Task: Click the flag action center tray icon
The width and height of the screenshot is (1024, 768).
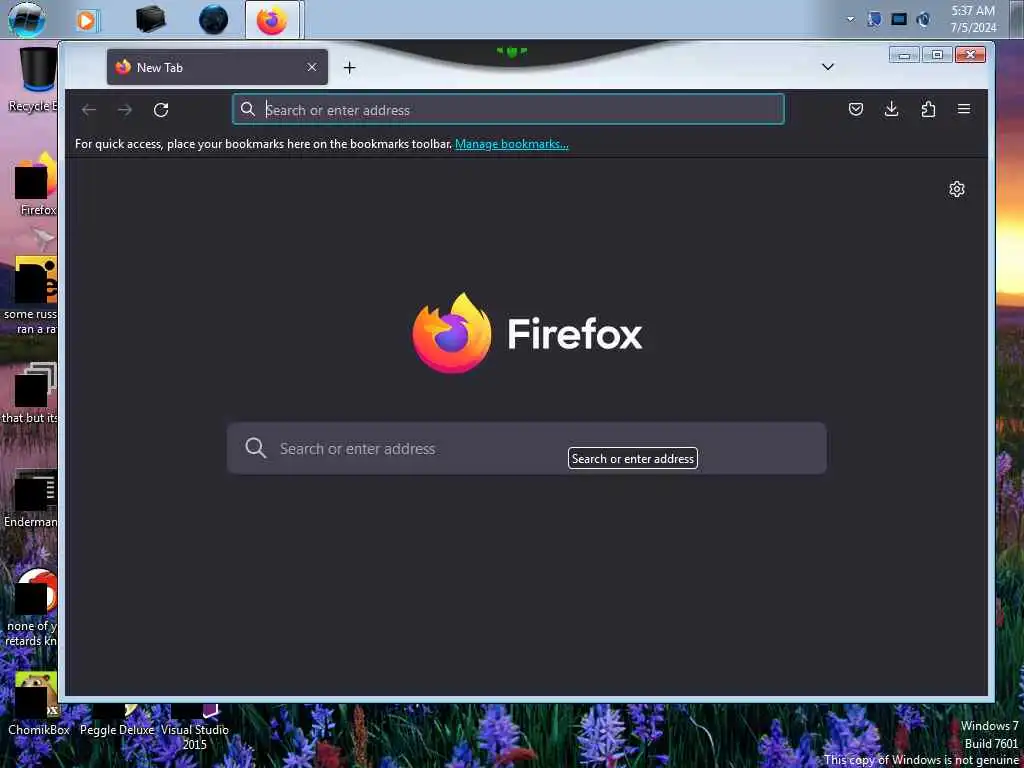Action: click(x=874, y=20)
